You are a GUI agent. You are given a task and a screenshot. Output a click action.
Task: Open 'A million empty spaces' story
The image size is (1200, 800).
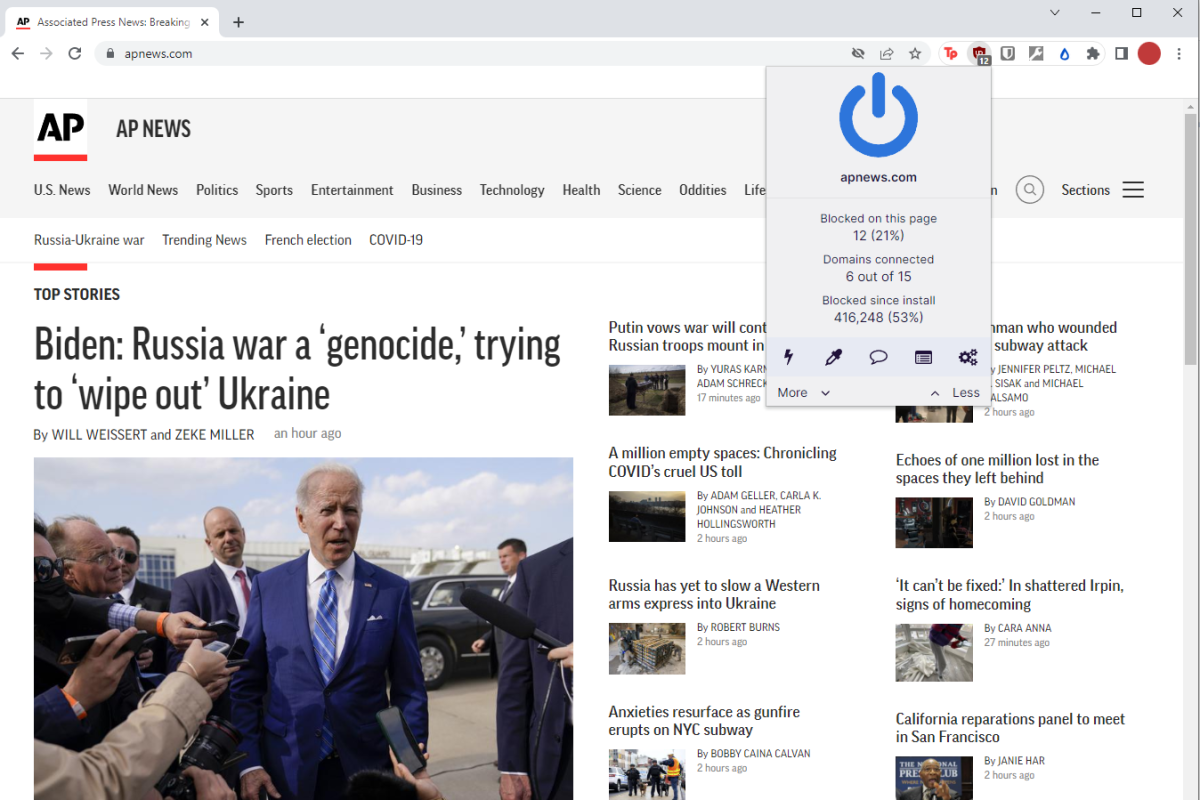pyautogui.click(x=722, y=462)
